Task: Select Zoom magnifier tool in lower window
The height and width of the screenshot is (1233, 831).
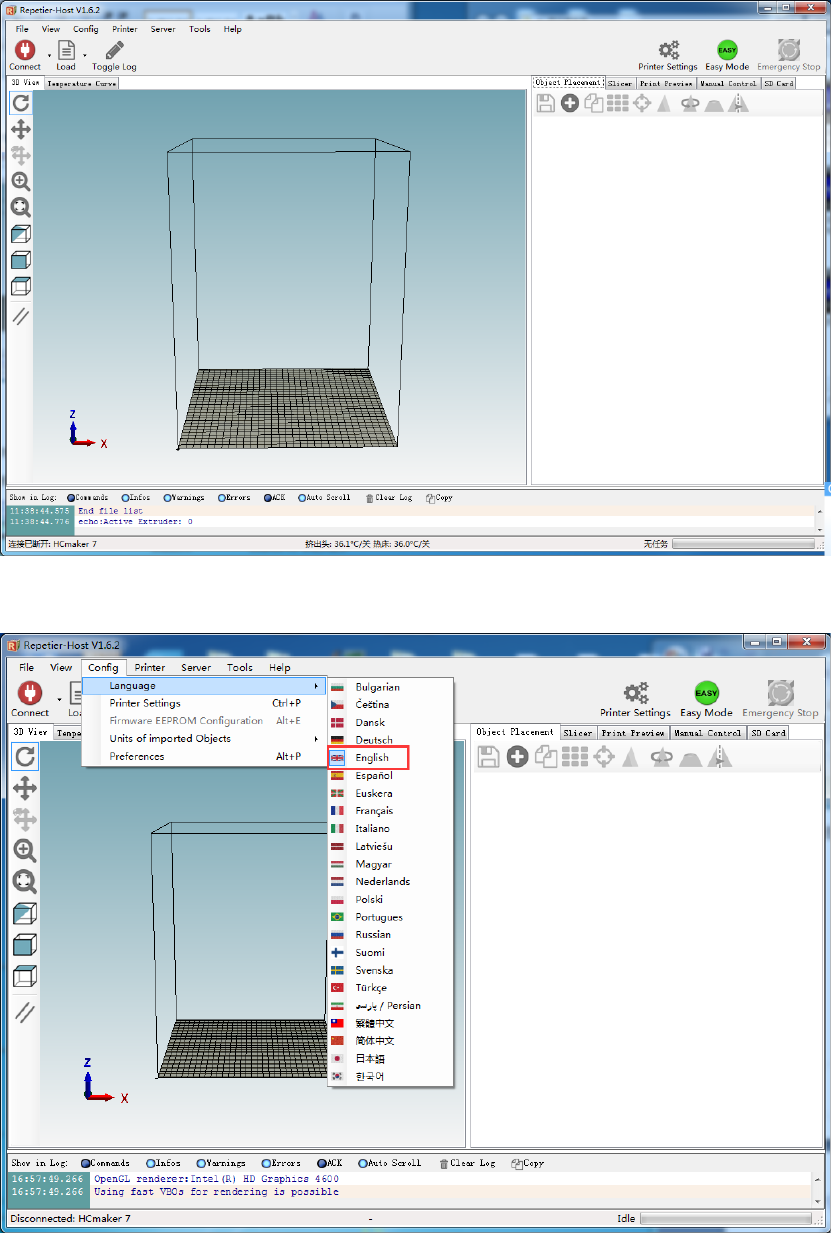Action: [25, 851]
